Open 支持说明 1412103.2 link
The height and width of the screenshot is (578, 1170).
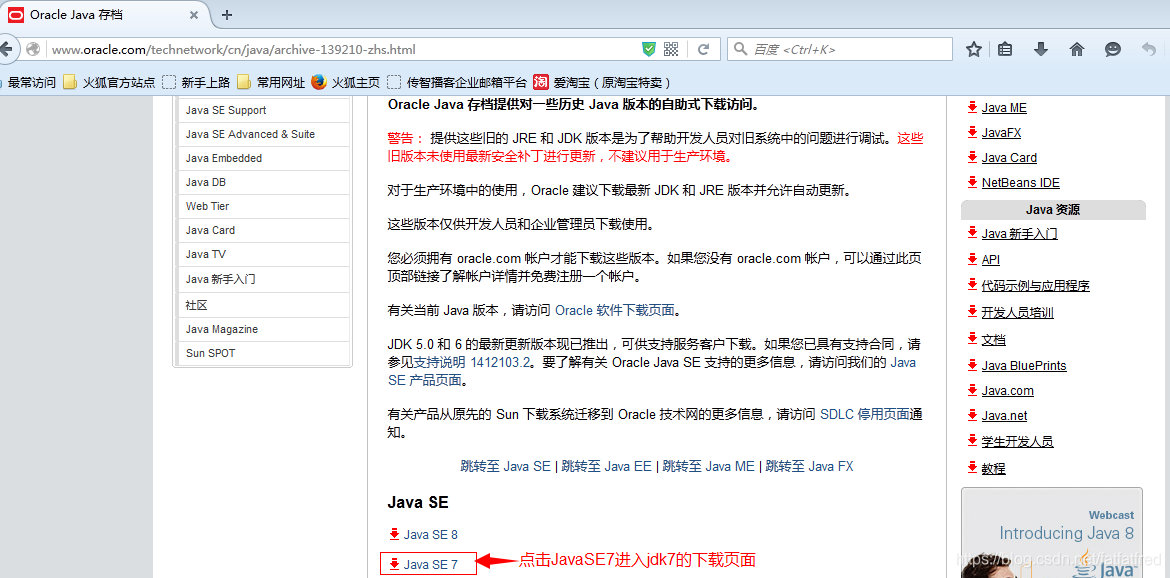472,363
